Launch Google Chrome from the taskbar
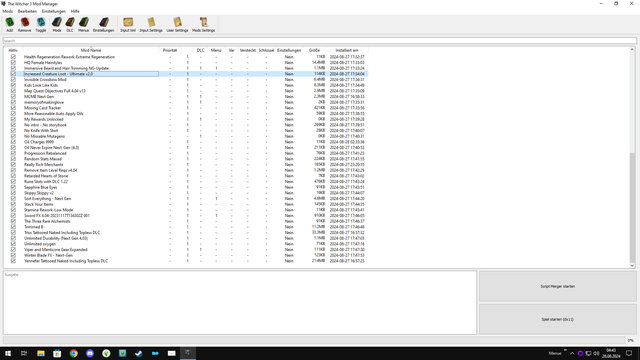The width and height of the screenshot is (640, 360). click(x=73, y=353)
